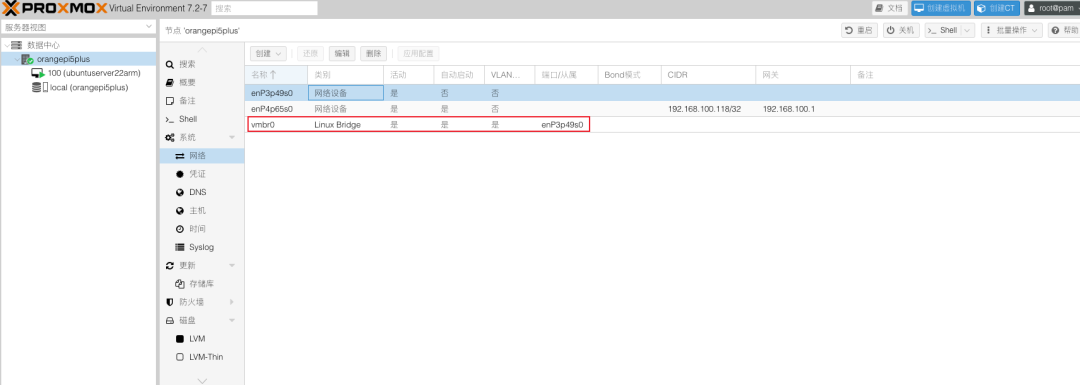The height and width of the screenshot is (385, 1080).
Task: Open the Shell button in top toolbar
Action: tap(942, 30)
